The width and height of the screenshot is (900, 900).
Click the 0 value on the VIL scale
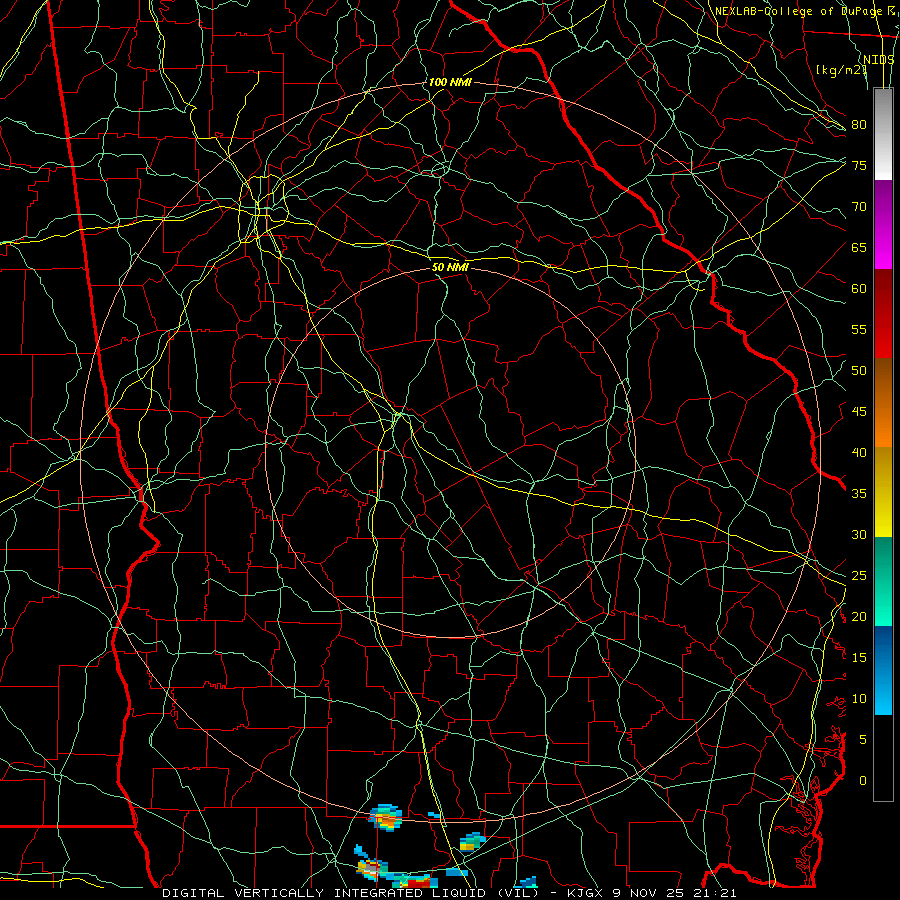pos(863,781)
